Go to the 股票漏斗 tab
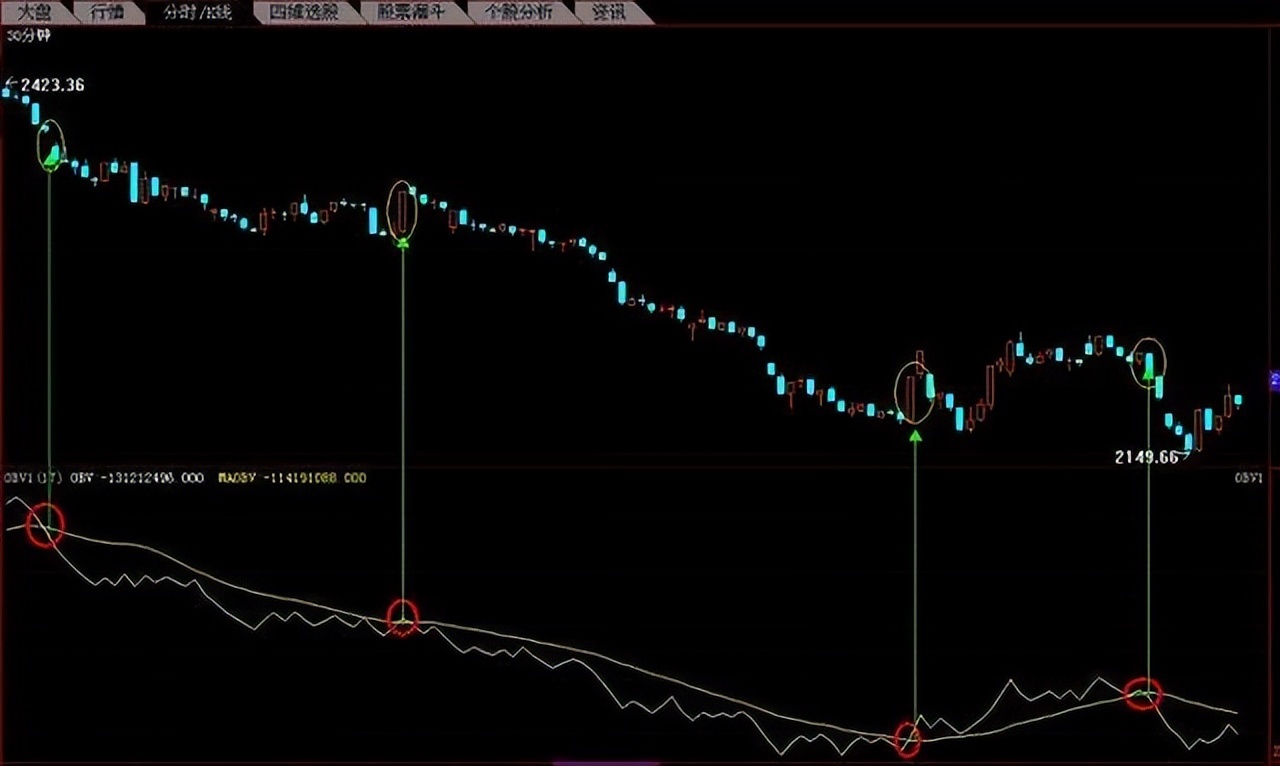 tap(411, 13)
